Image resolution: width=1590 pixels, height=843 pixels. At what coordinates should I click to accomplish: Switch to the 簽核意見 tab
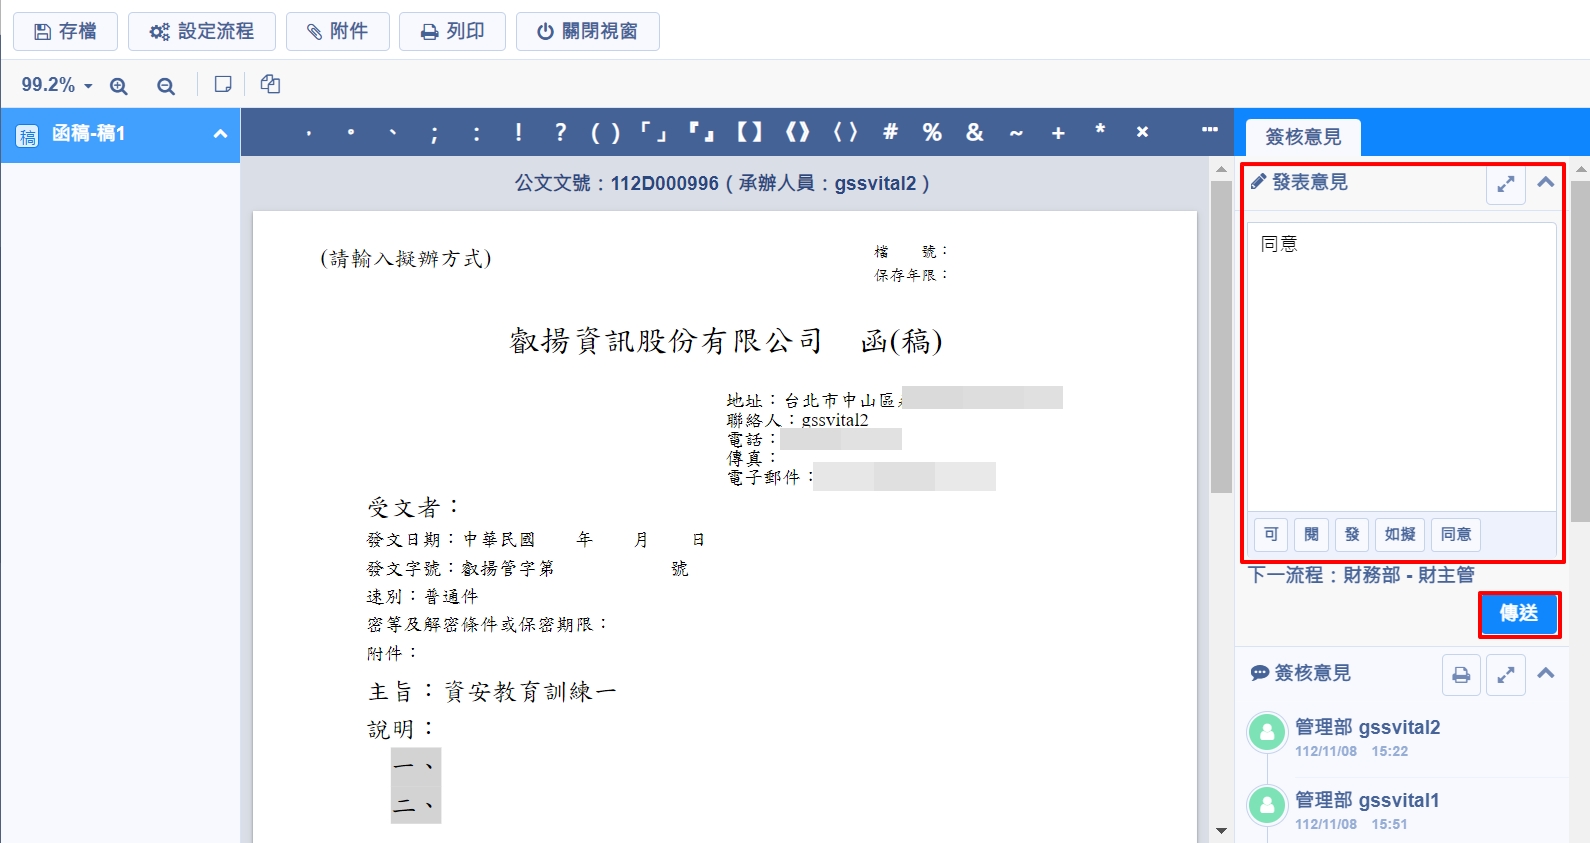click(1302, 137)
